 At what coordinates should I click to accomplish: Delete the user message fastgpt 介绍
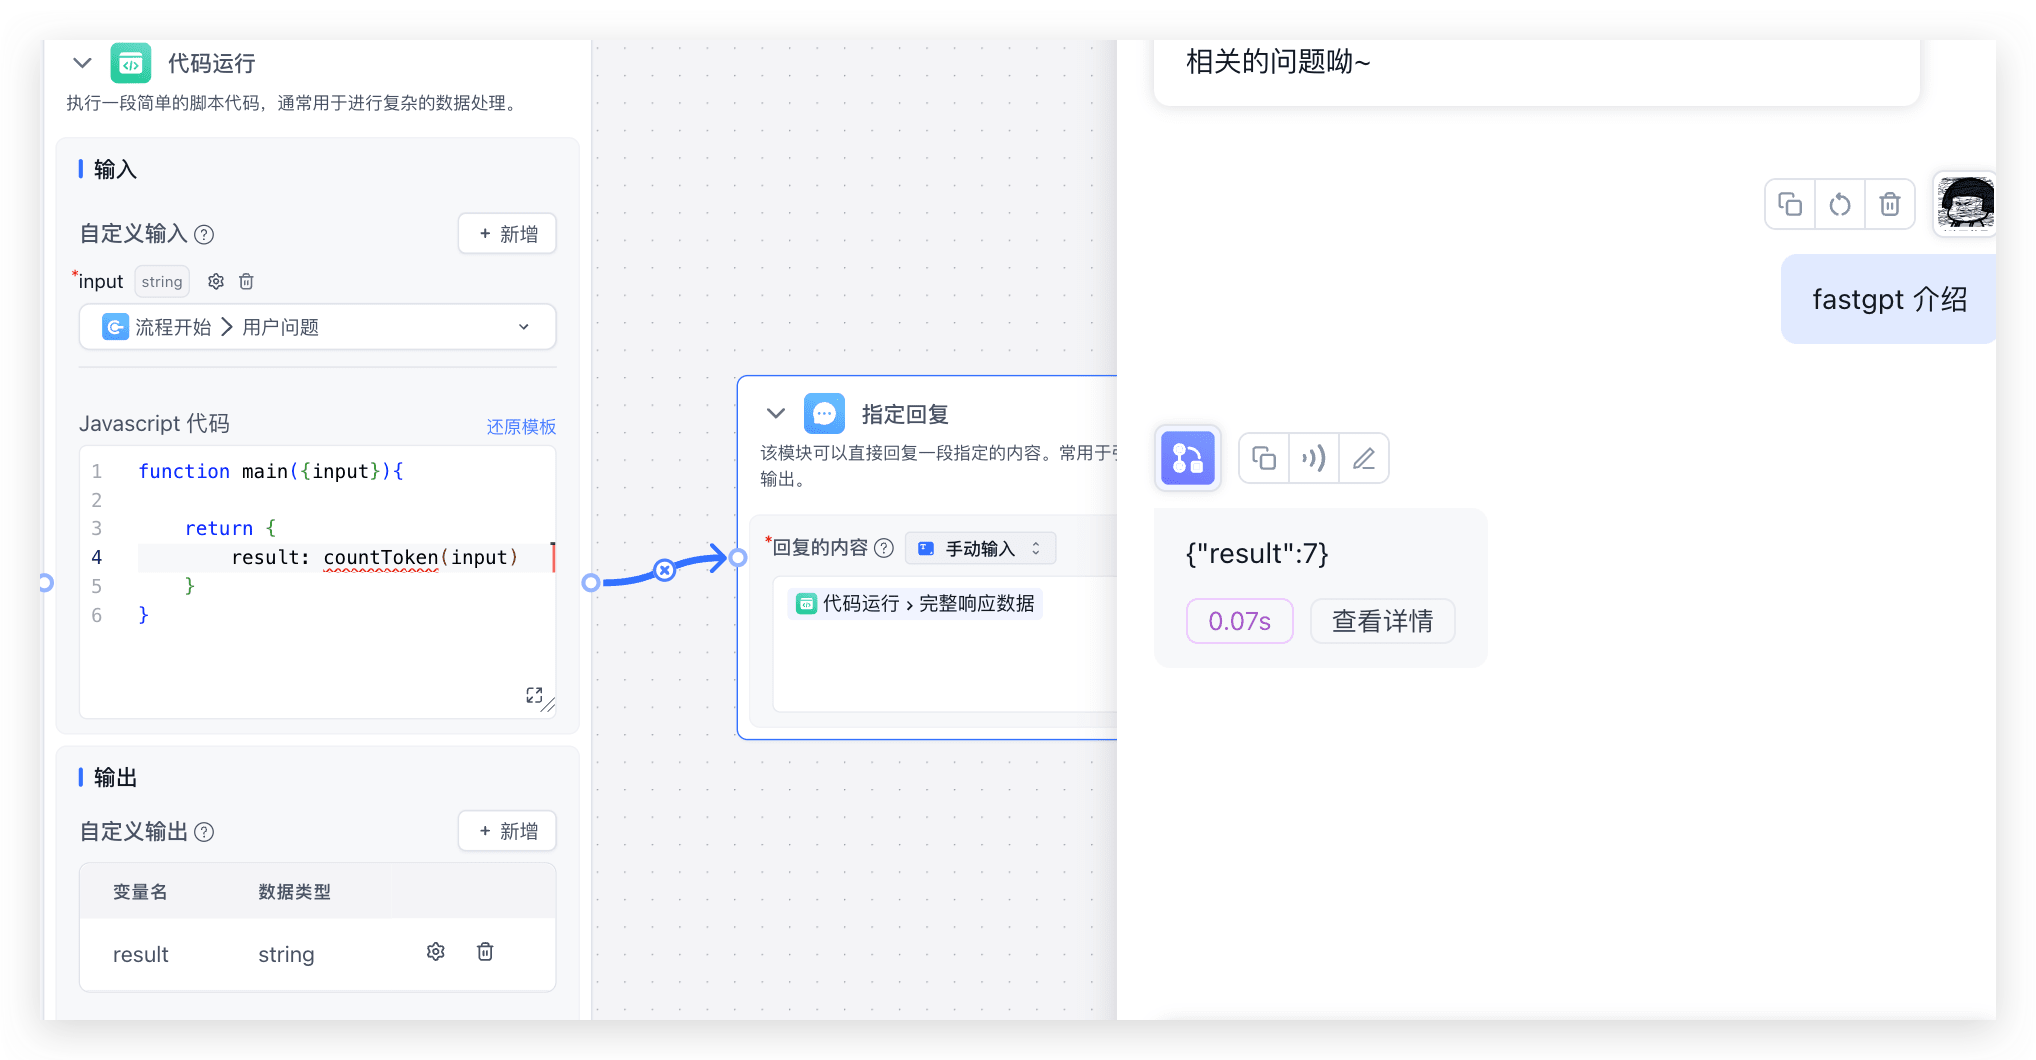coord(1889,205)
